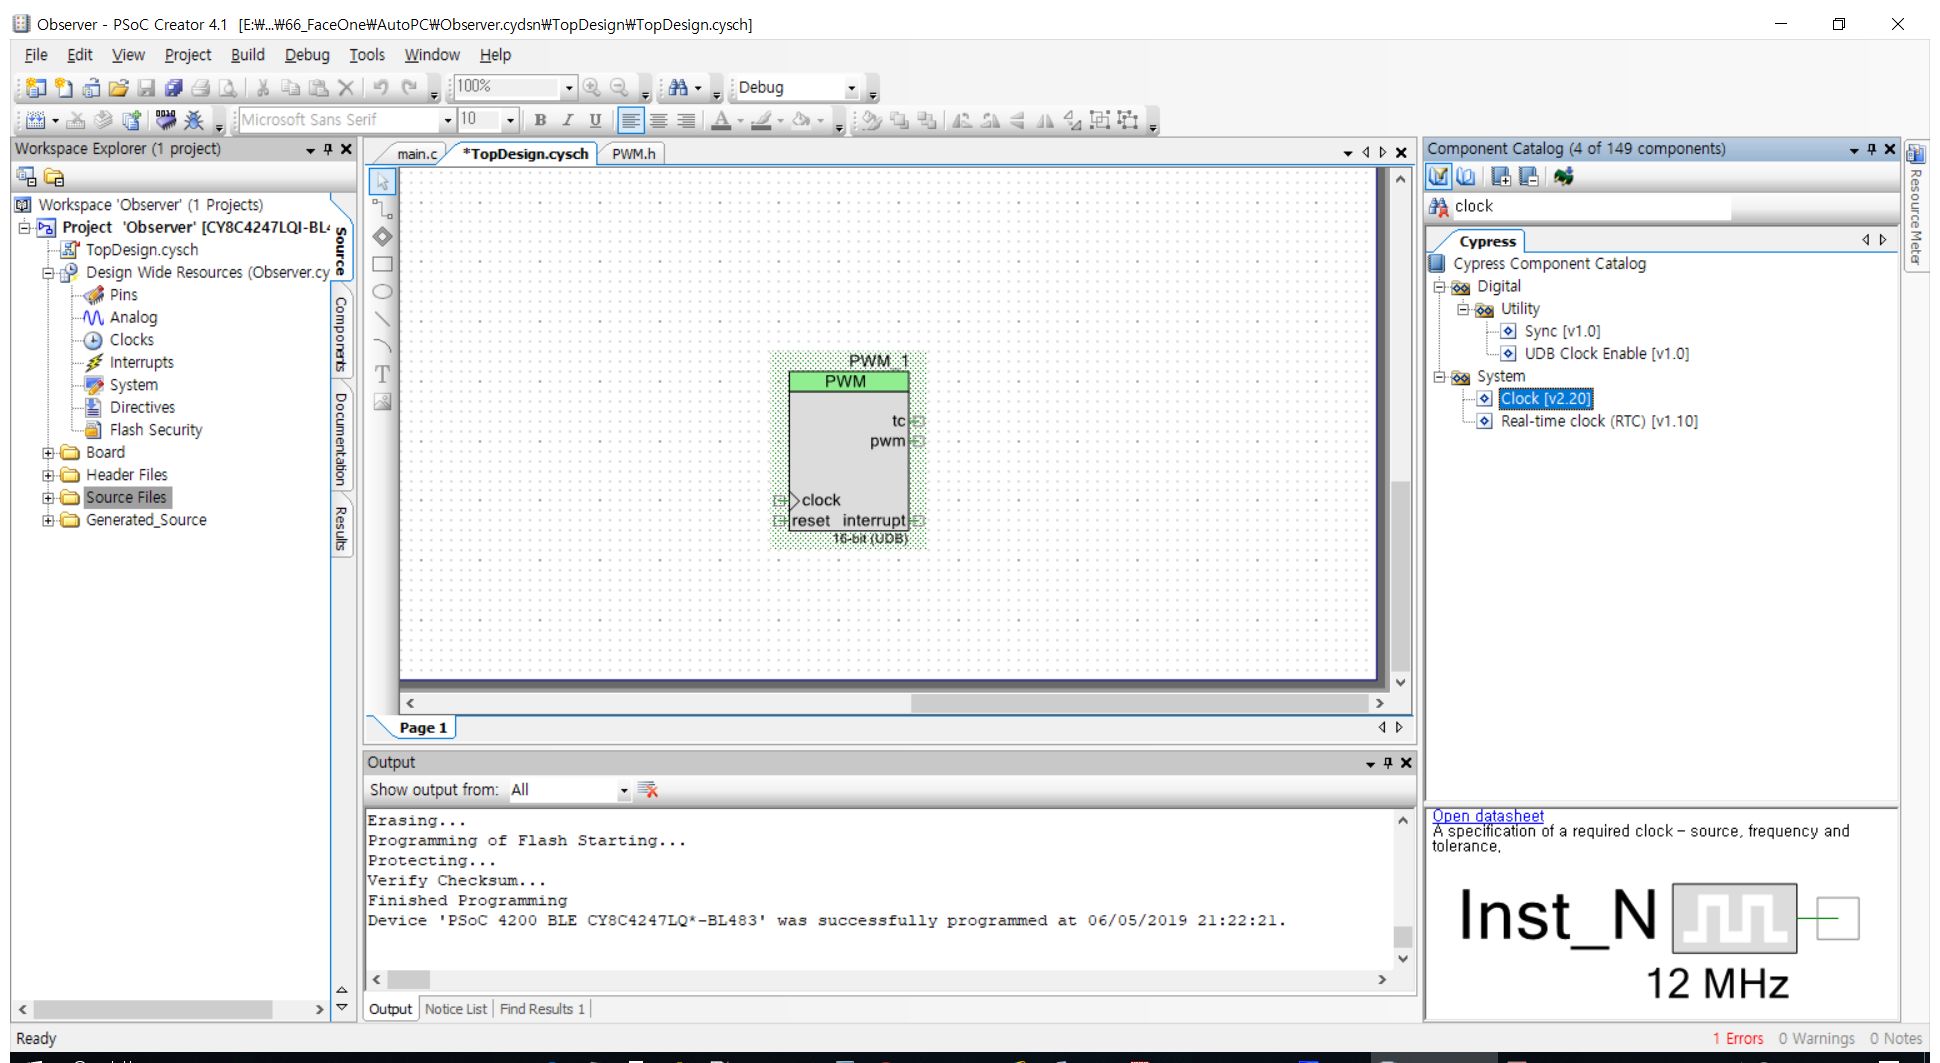
Task: Expand the Board folder in tree
Action: tap(48, 453)
